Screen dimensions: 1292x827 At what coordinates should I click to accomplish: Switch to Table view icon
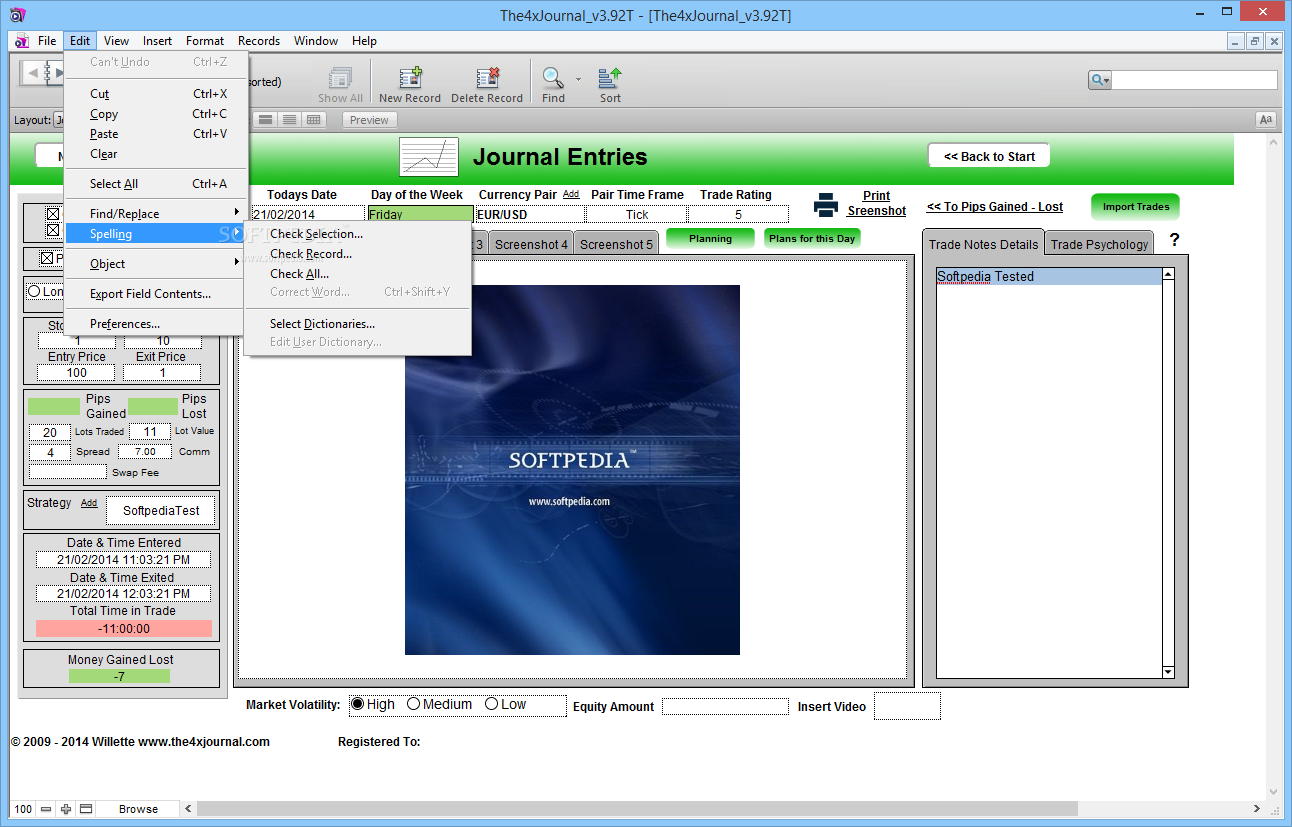click(314, 120)
